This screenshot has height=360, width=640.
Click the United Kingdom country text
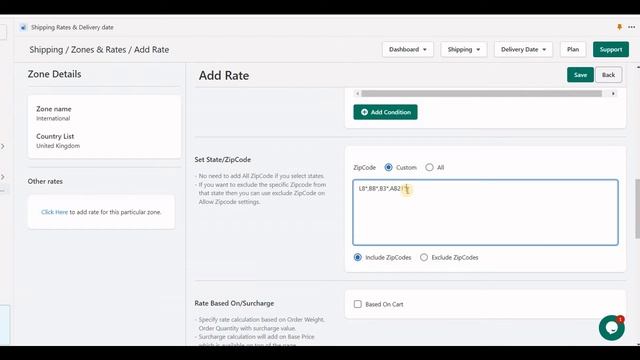(x=58, y=146)
